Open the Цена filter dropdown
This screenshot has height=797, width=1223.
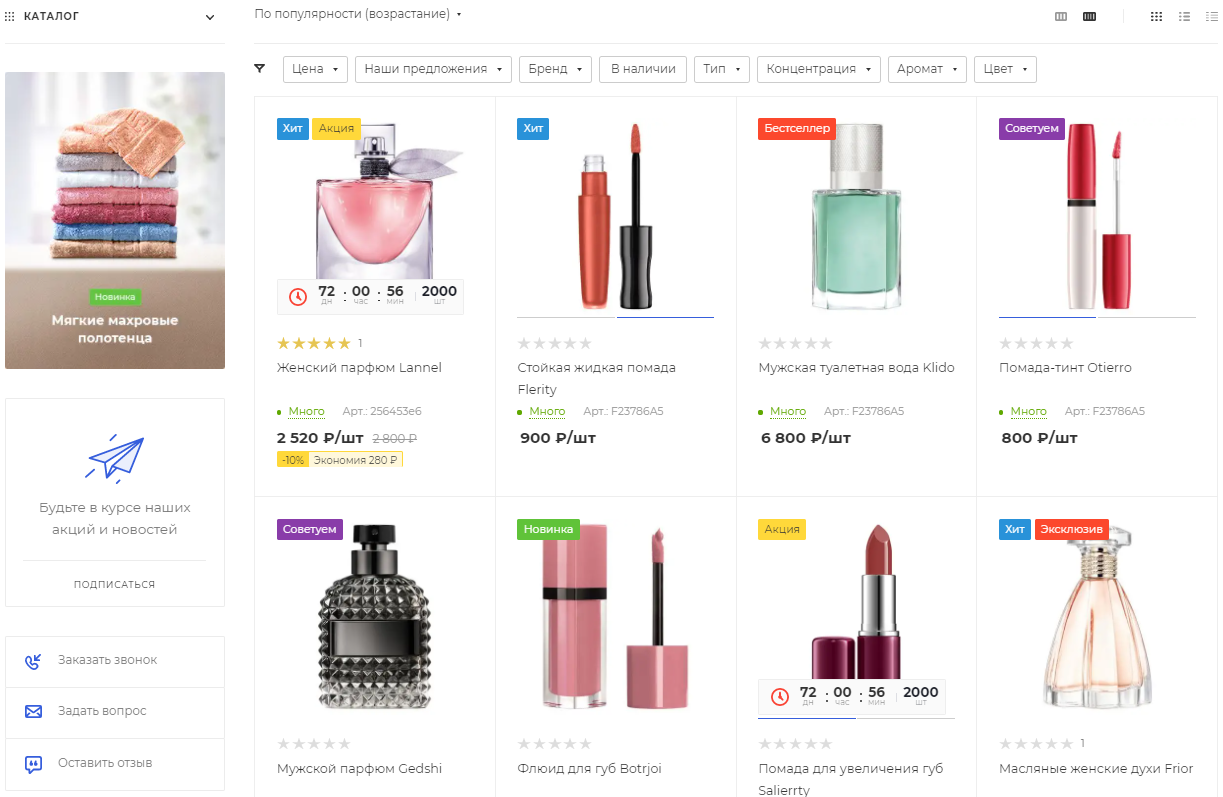pos(315,69)
